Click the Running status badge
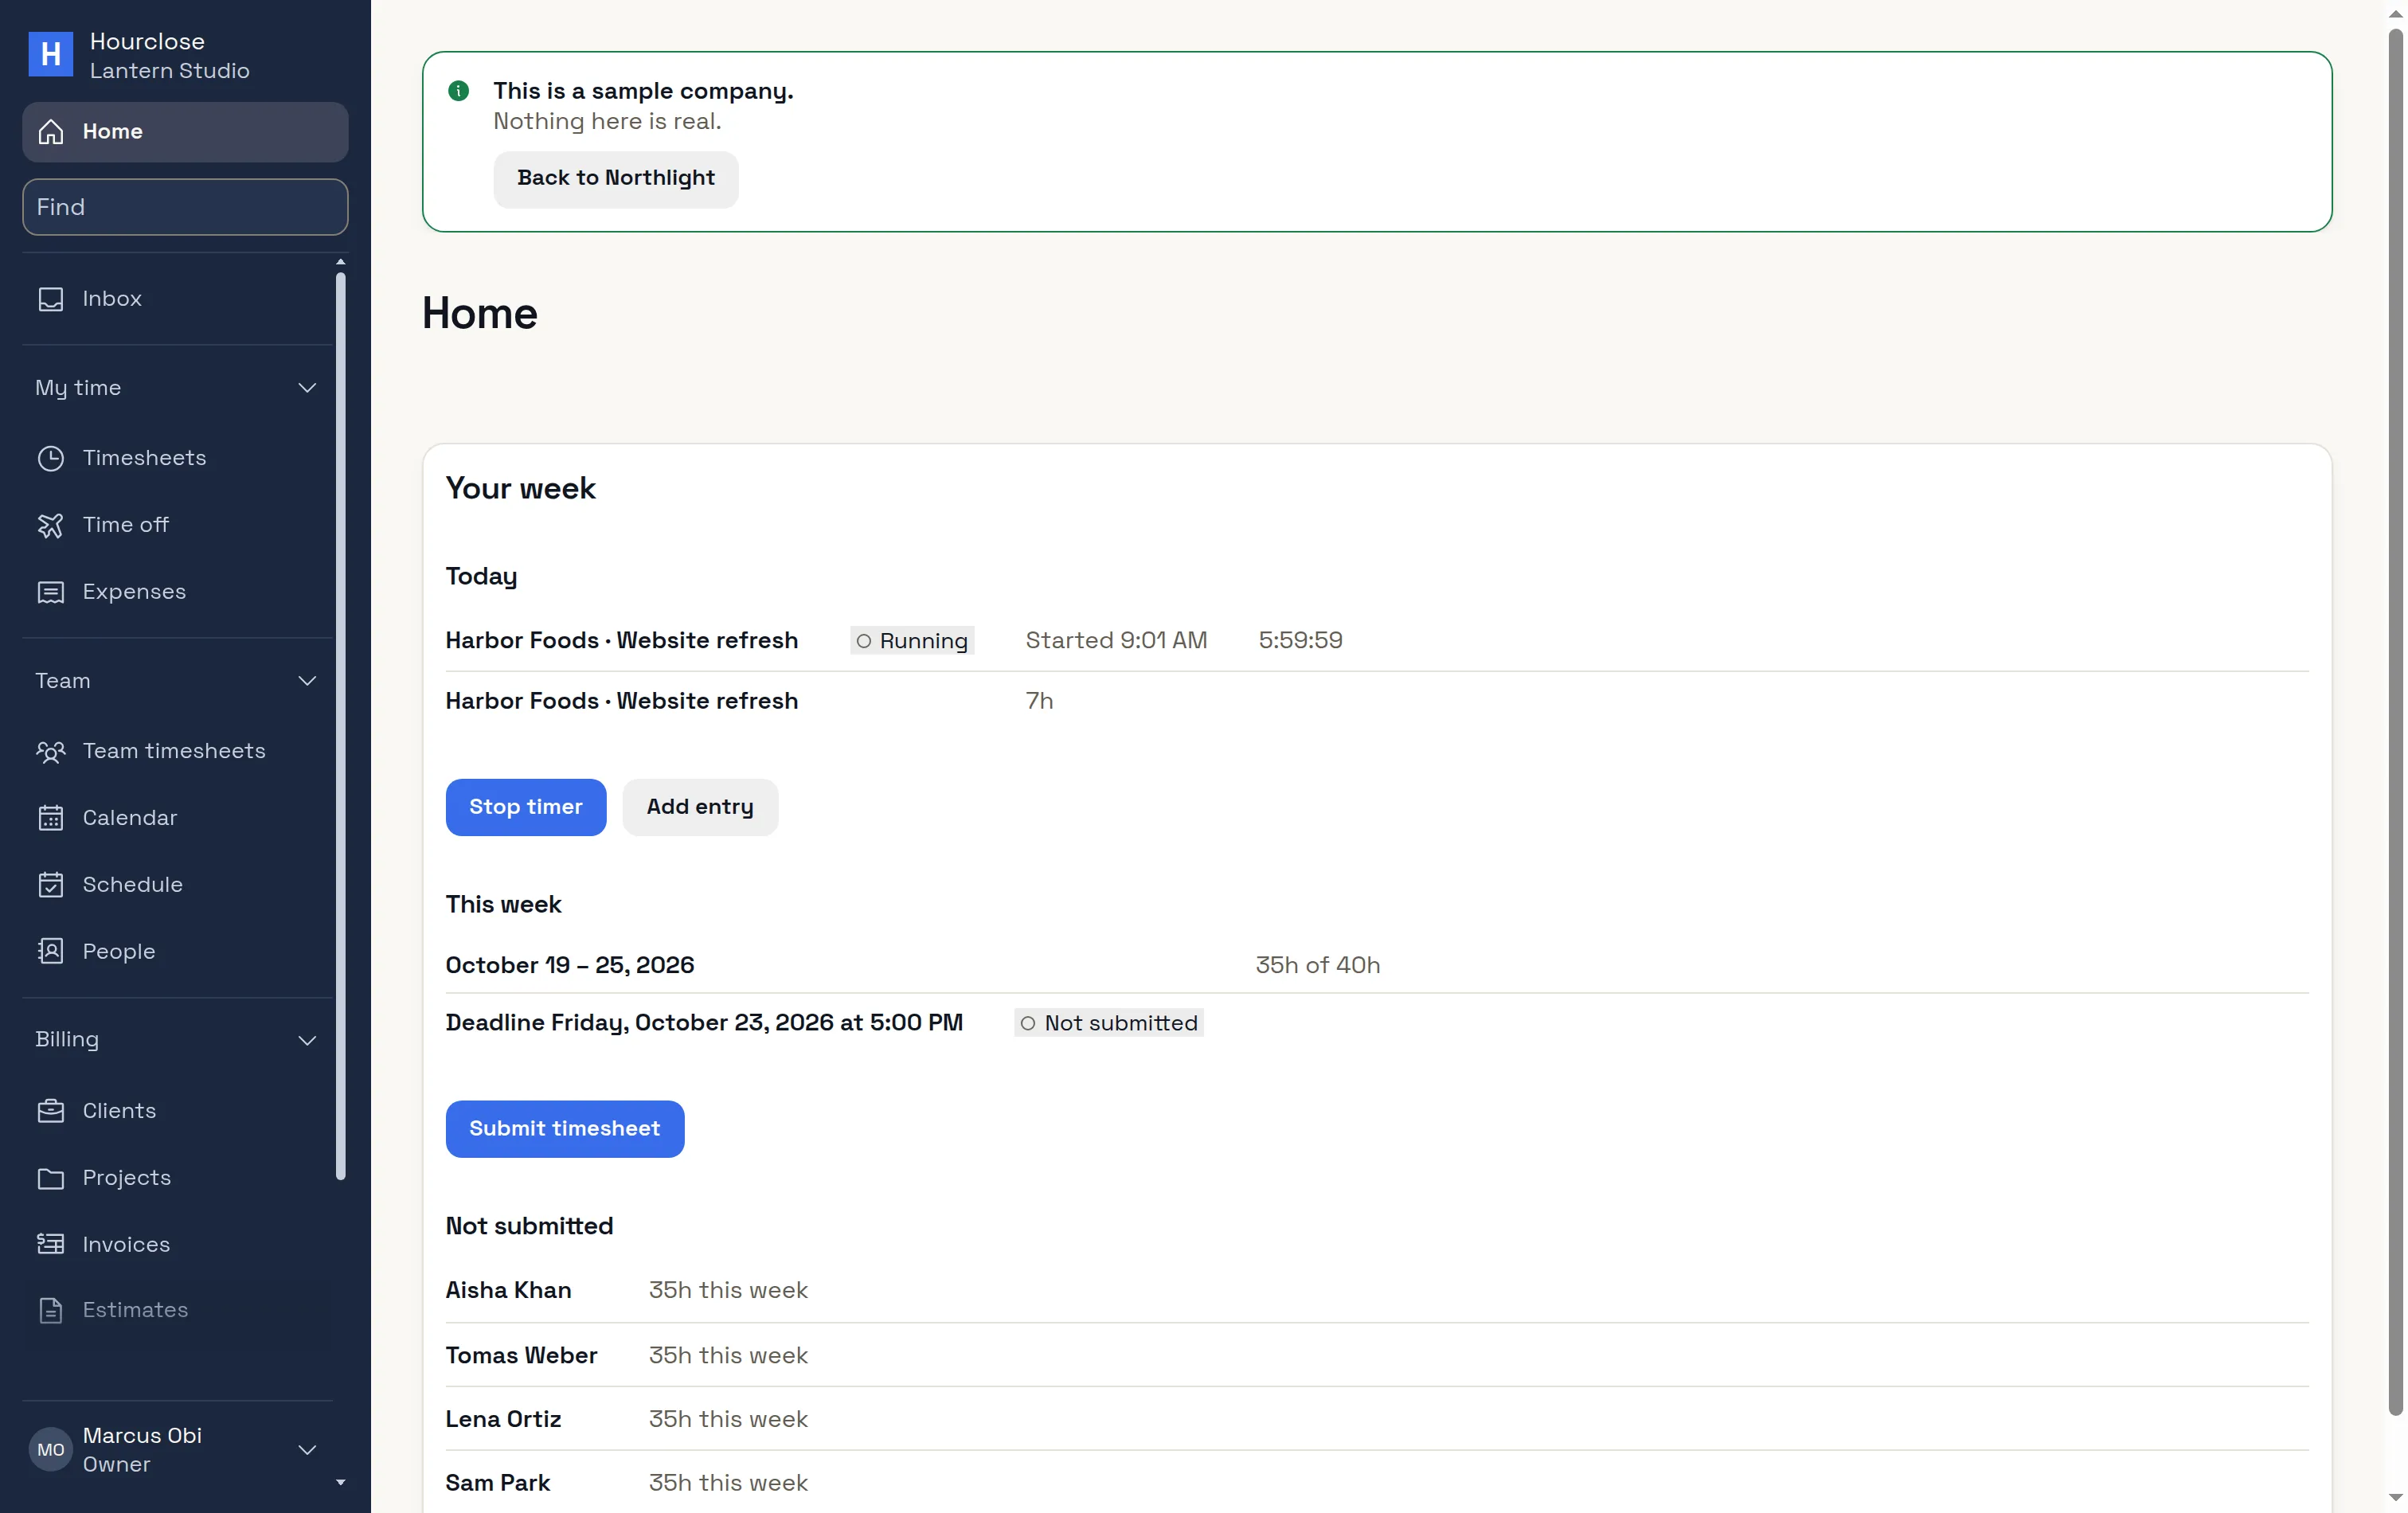The height and width of the screenshot is (1513, 2408). coord(912,641)
